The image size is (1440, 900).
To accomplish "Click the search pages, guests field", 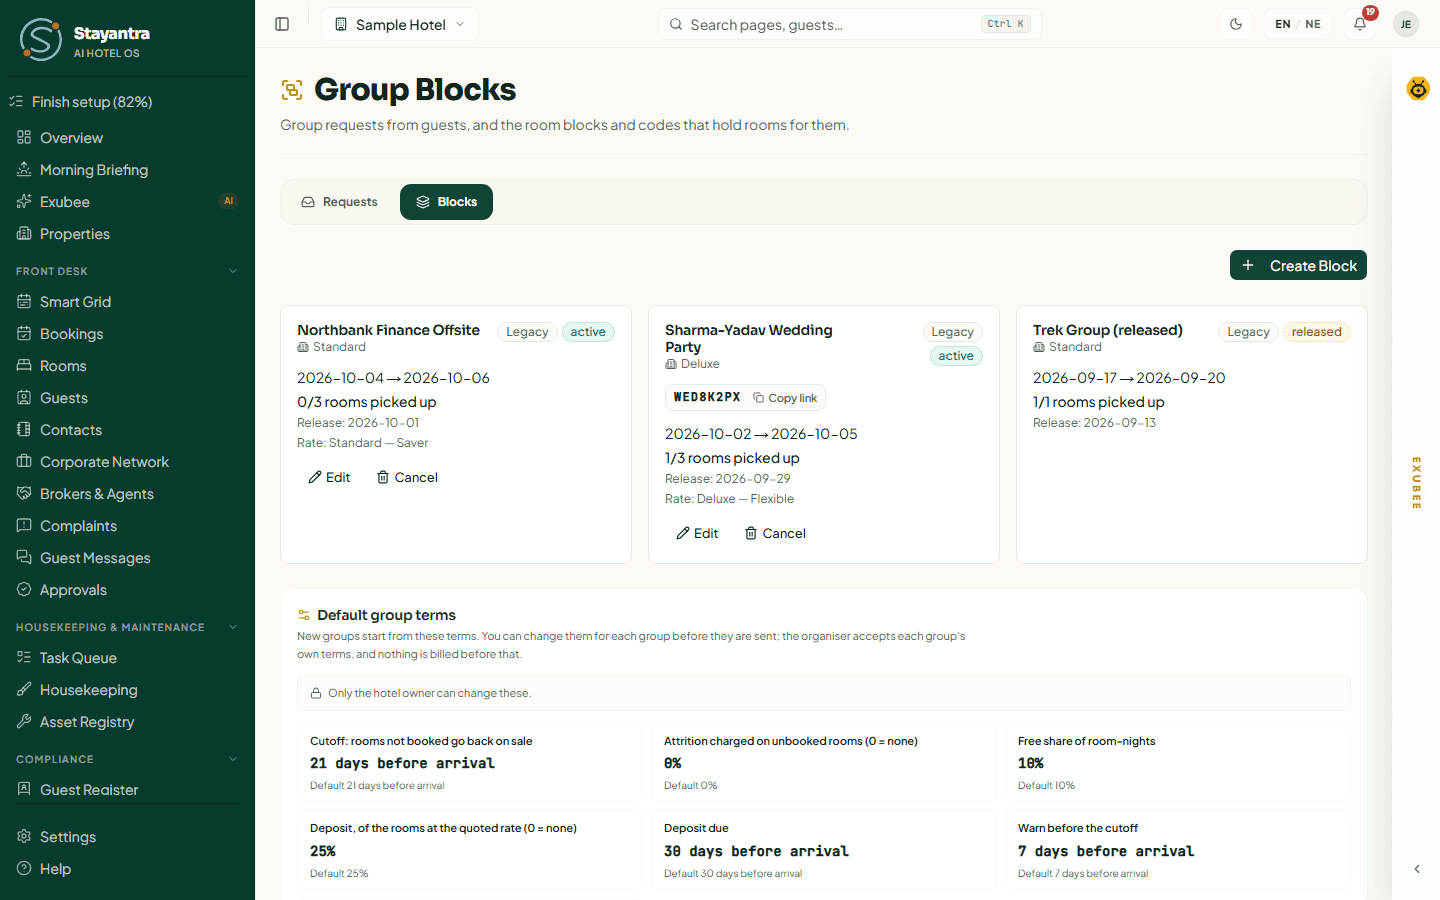I will 850,24.
